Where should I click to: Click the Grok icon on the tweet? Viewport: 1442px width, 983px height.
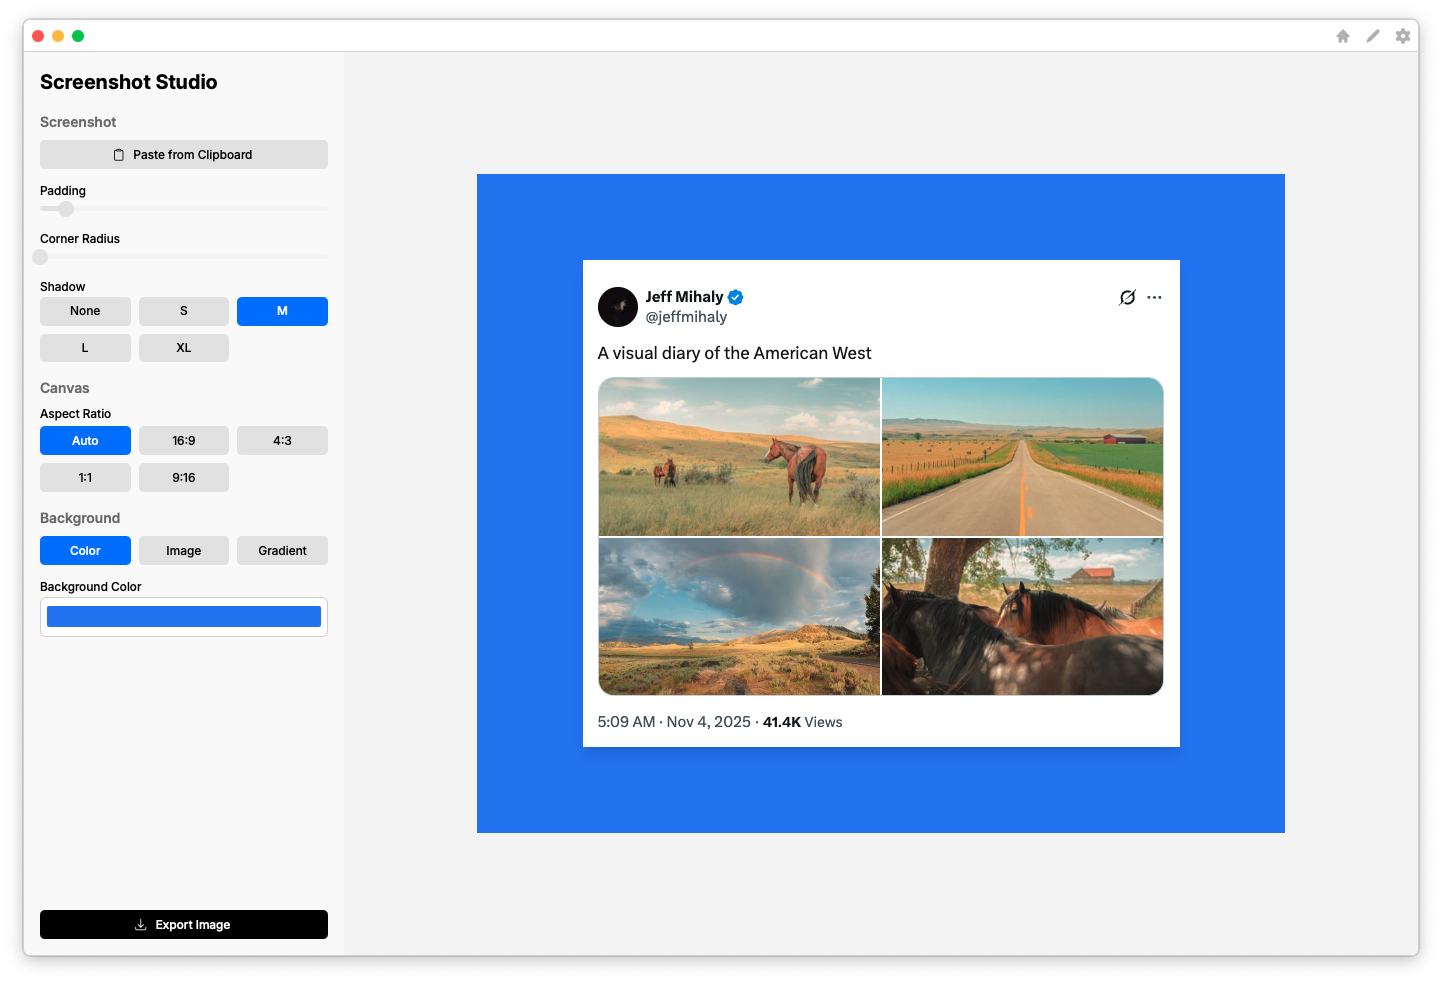1127,297
